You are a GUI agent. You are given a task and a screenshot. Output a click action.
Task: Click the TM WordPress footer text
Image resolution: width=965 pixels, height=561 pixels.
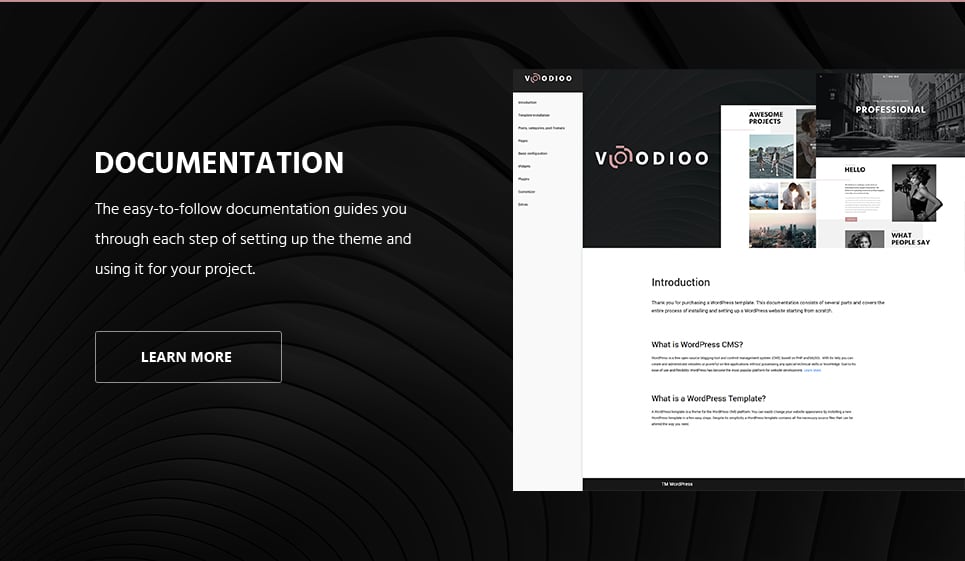point(677,484)
